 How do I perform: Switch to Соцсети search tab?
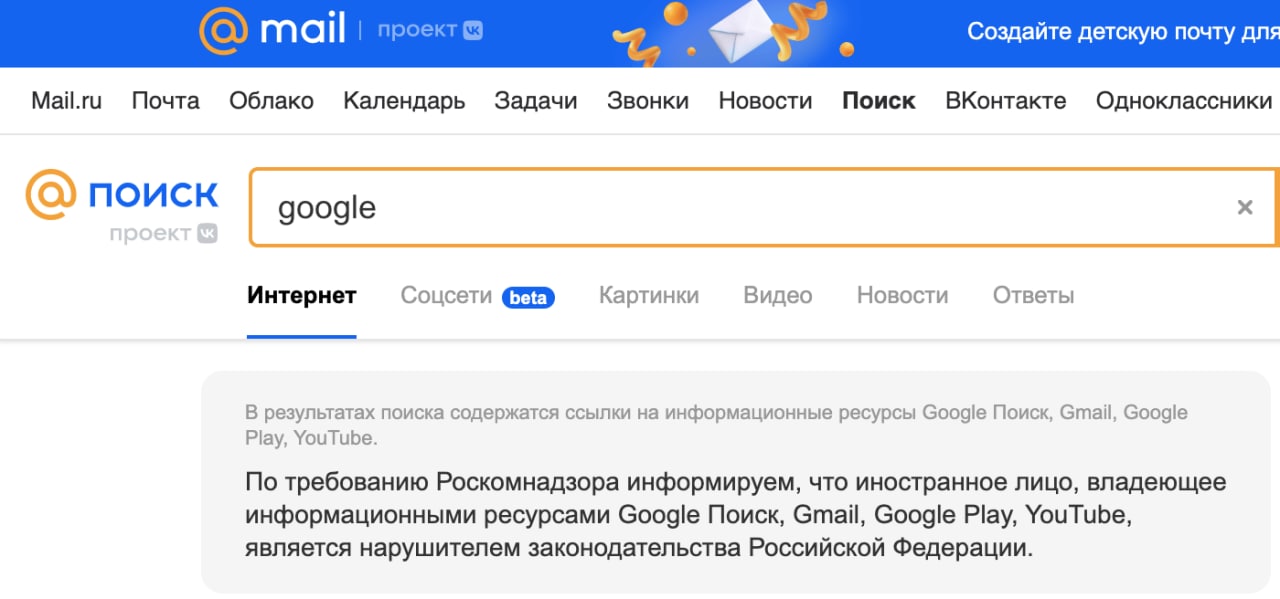446,296
